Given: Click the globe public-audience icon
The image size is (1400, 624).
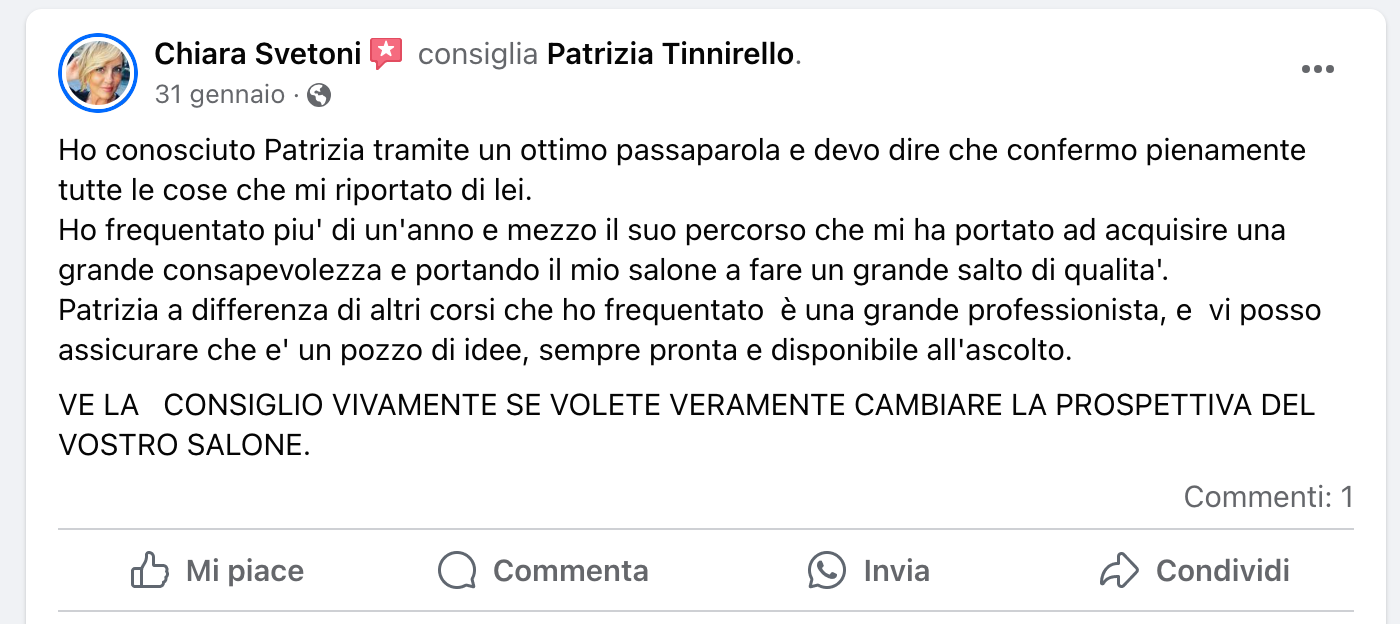Looking at the screenshot, I should coord(319,96).
